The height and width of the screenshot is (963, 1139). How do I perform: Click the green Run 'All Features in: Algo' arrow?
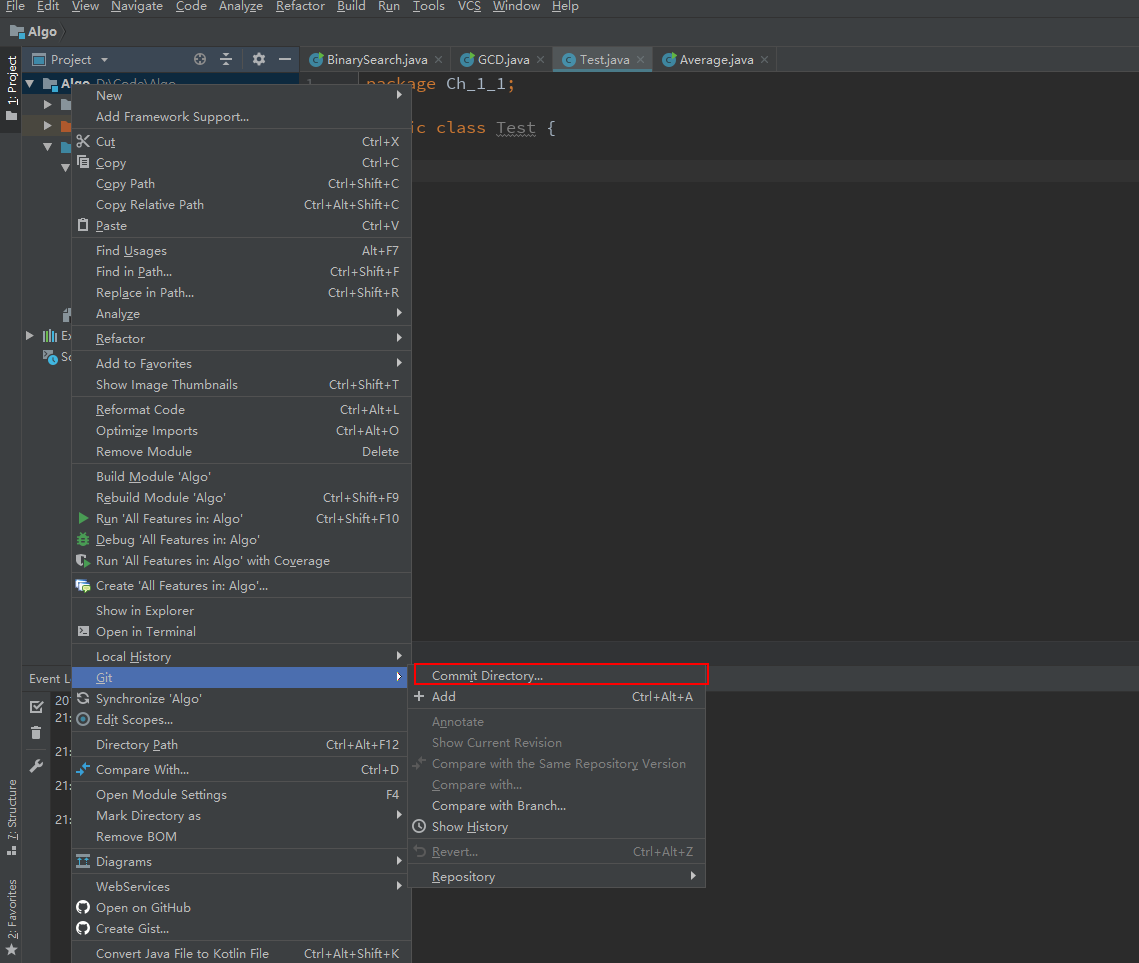pyautogui.click(x=84, y=518)
